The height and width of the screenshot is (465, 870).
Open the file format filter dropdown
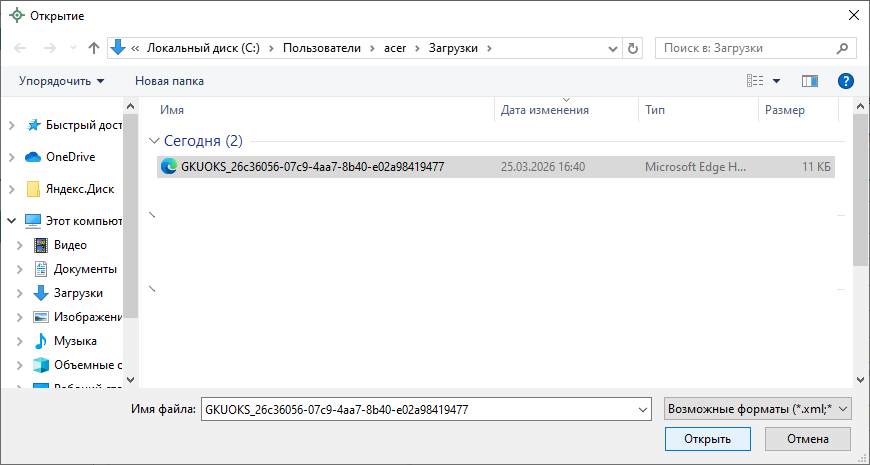(756, 408)
